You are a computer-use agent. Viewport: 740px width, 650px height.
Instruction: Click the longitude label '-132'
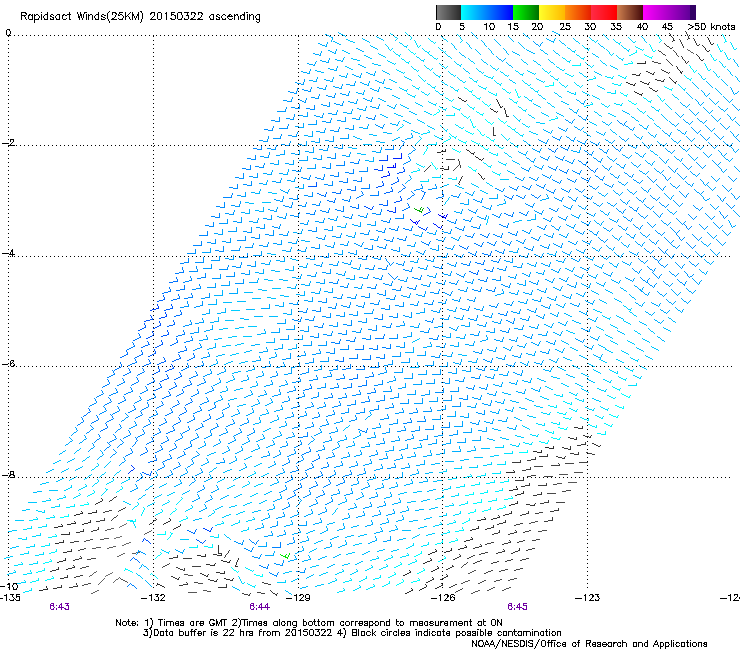click(x=153, y=598)
